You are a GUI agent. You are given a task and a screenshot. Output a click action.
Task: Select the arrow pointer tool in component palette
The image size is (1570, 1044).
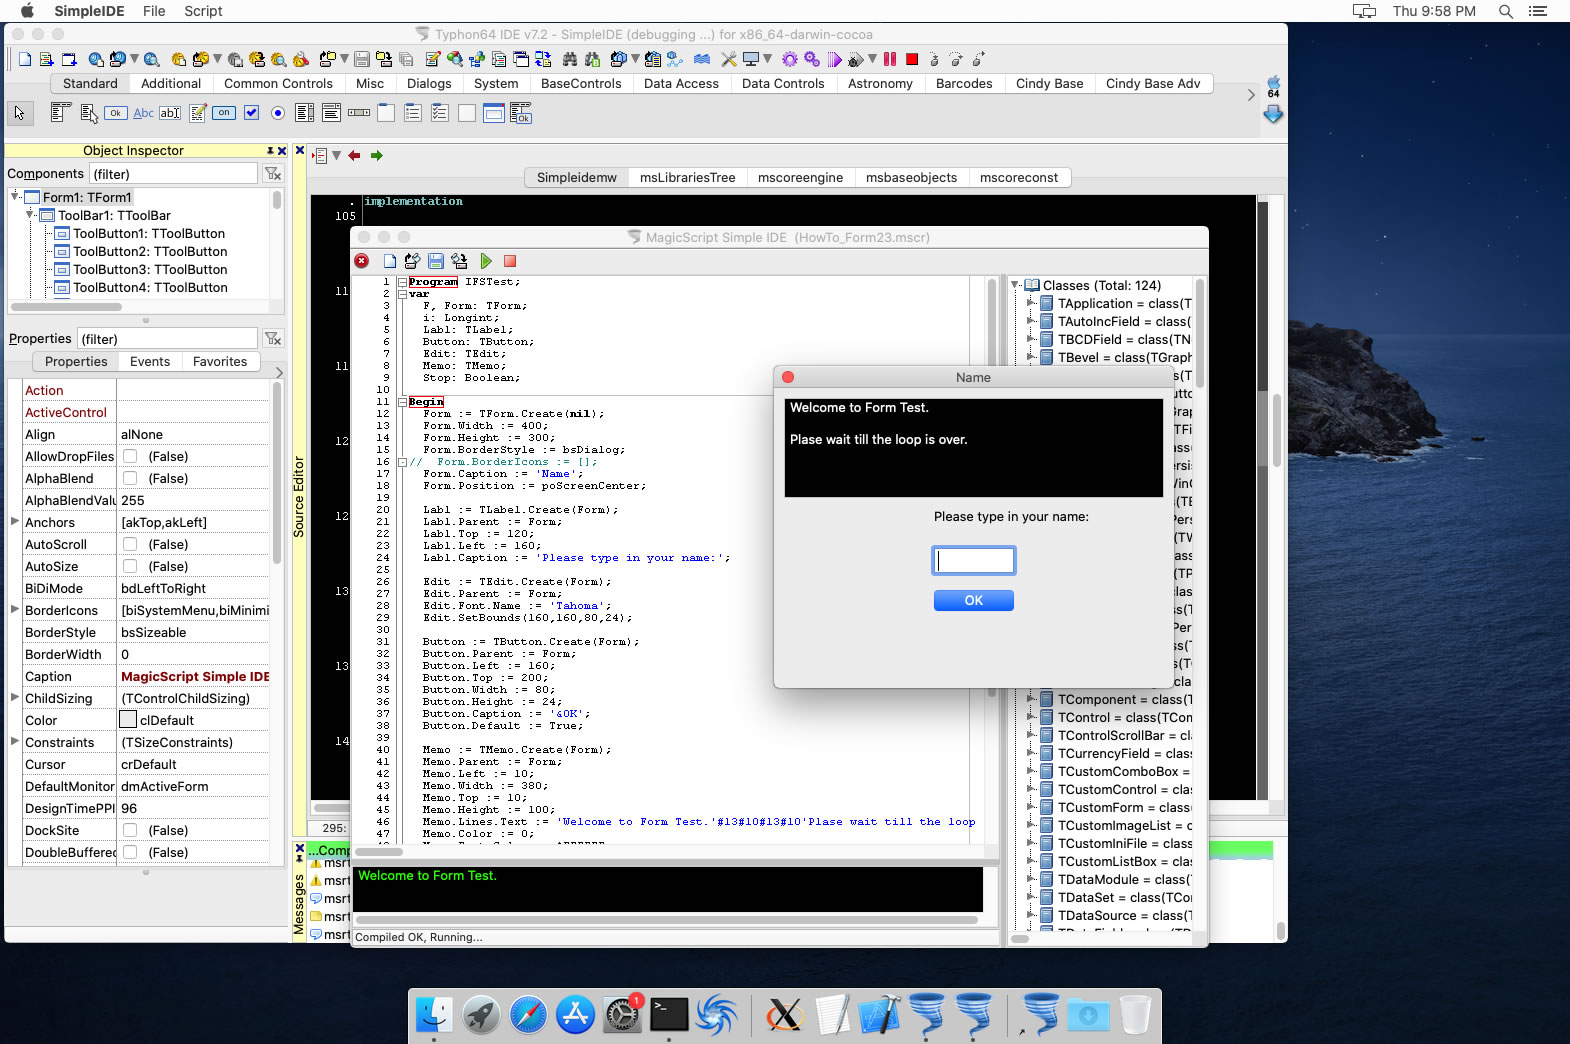tap(19, 113)
